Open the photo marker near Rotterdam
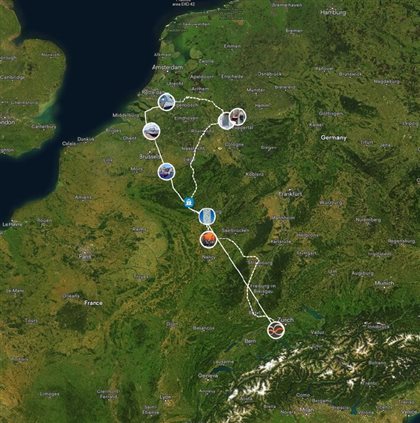The height and width of the screenshot is (423, 420). tap(166, 102)
